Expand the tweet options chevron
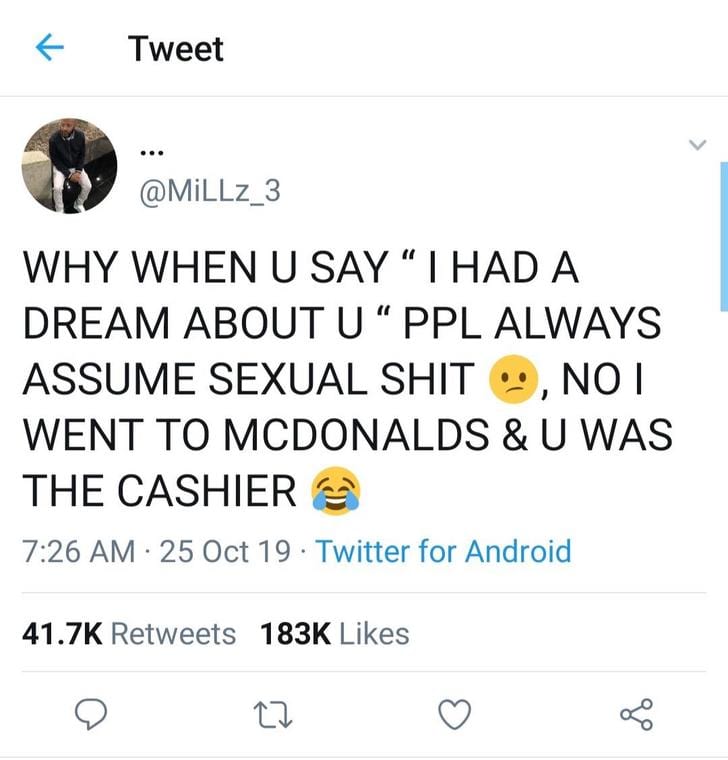 697,144
